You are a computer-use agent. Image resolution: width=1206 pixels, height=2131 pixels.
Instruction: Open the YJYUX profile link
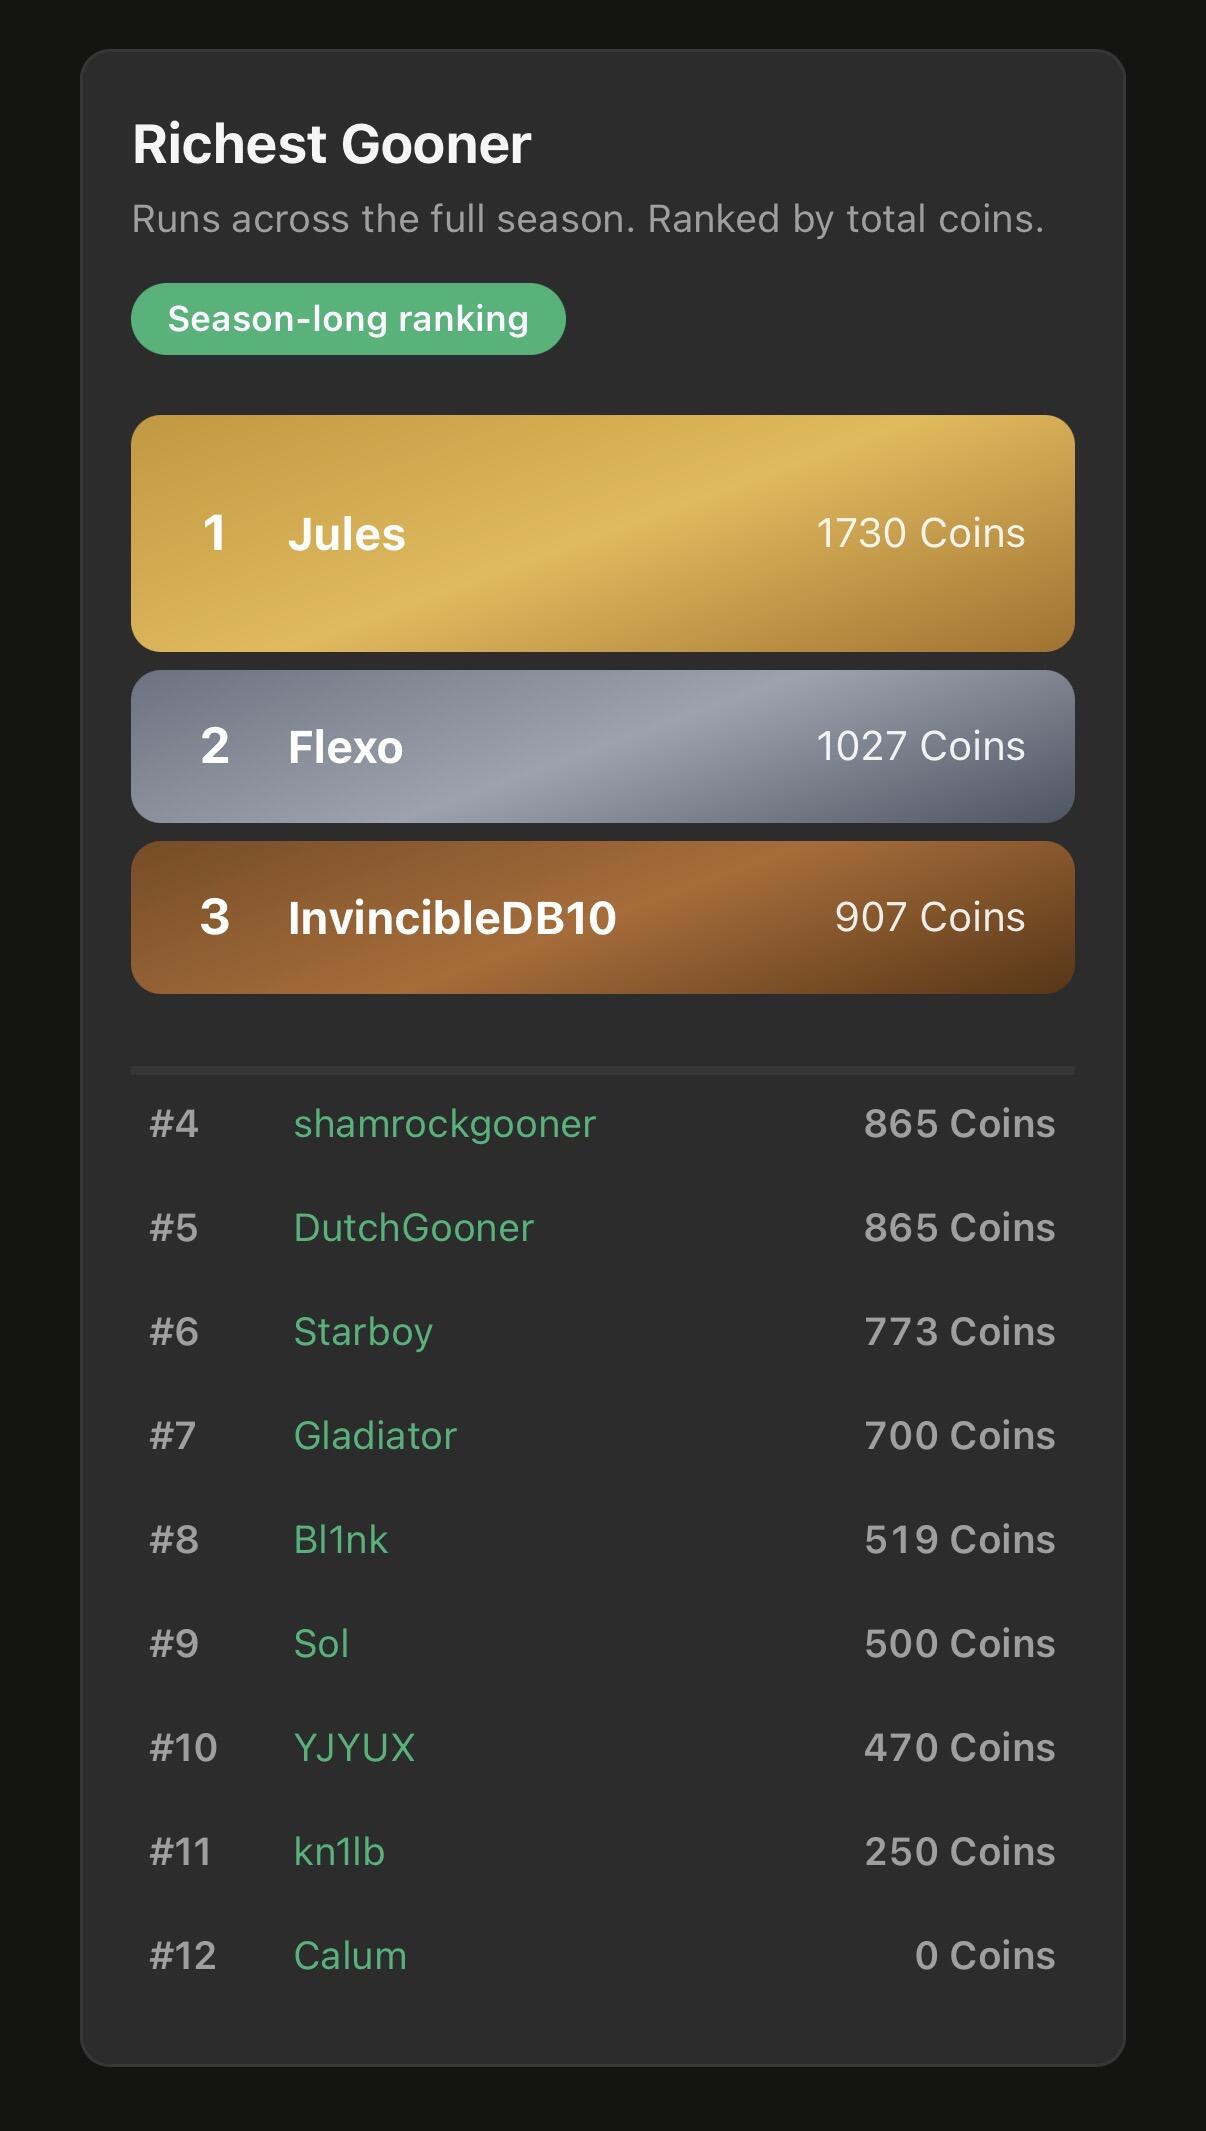[354, 1748]
